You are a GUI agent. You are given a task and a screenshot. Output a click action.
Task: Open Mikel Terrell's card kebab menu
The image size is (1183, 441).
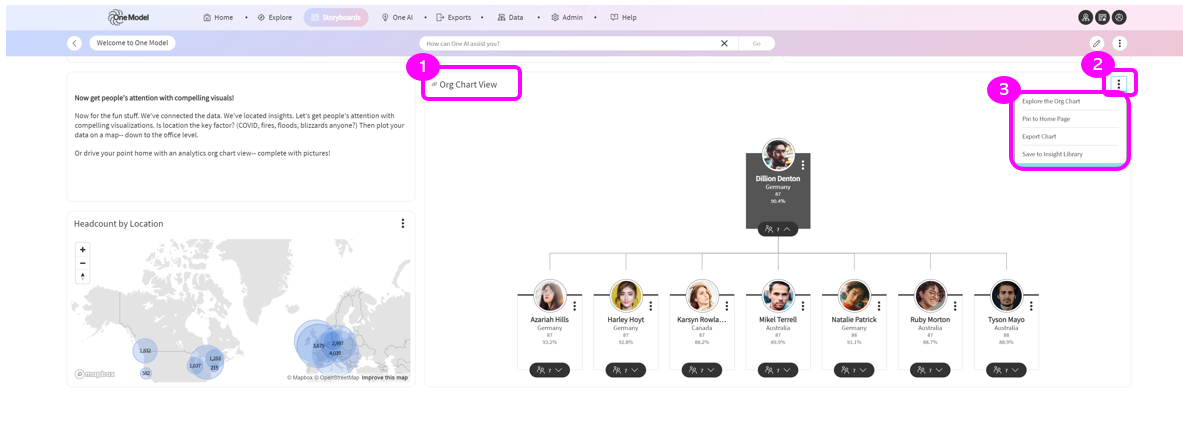(804, 306)
